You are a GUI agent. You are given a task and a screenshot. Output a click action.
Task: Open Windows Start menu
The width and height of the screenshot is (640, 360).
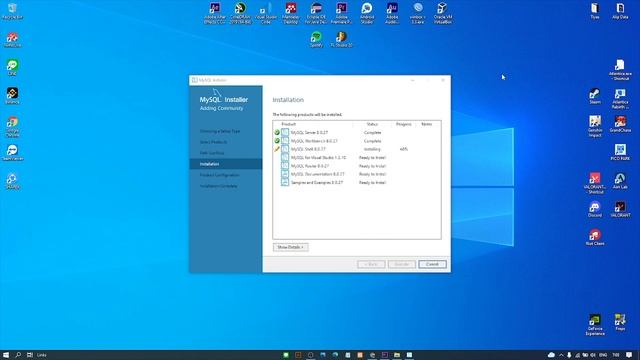(6, 355)
